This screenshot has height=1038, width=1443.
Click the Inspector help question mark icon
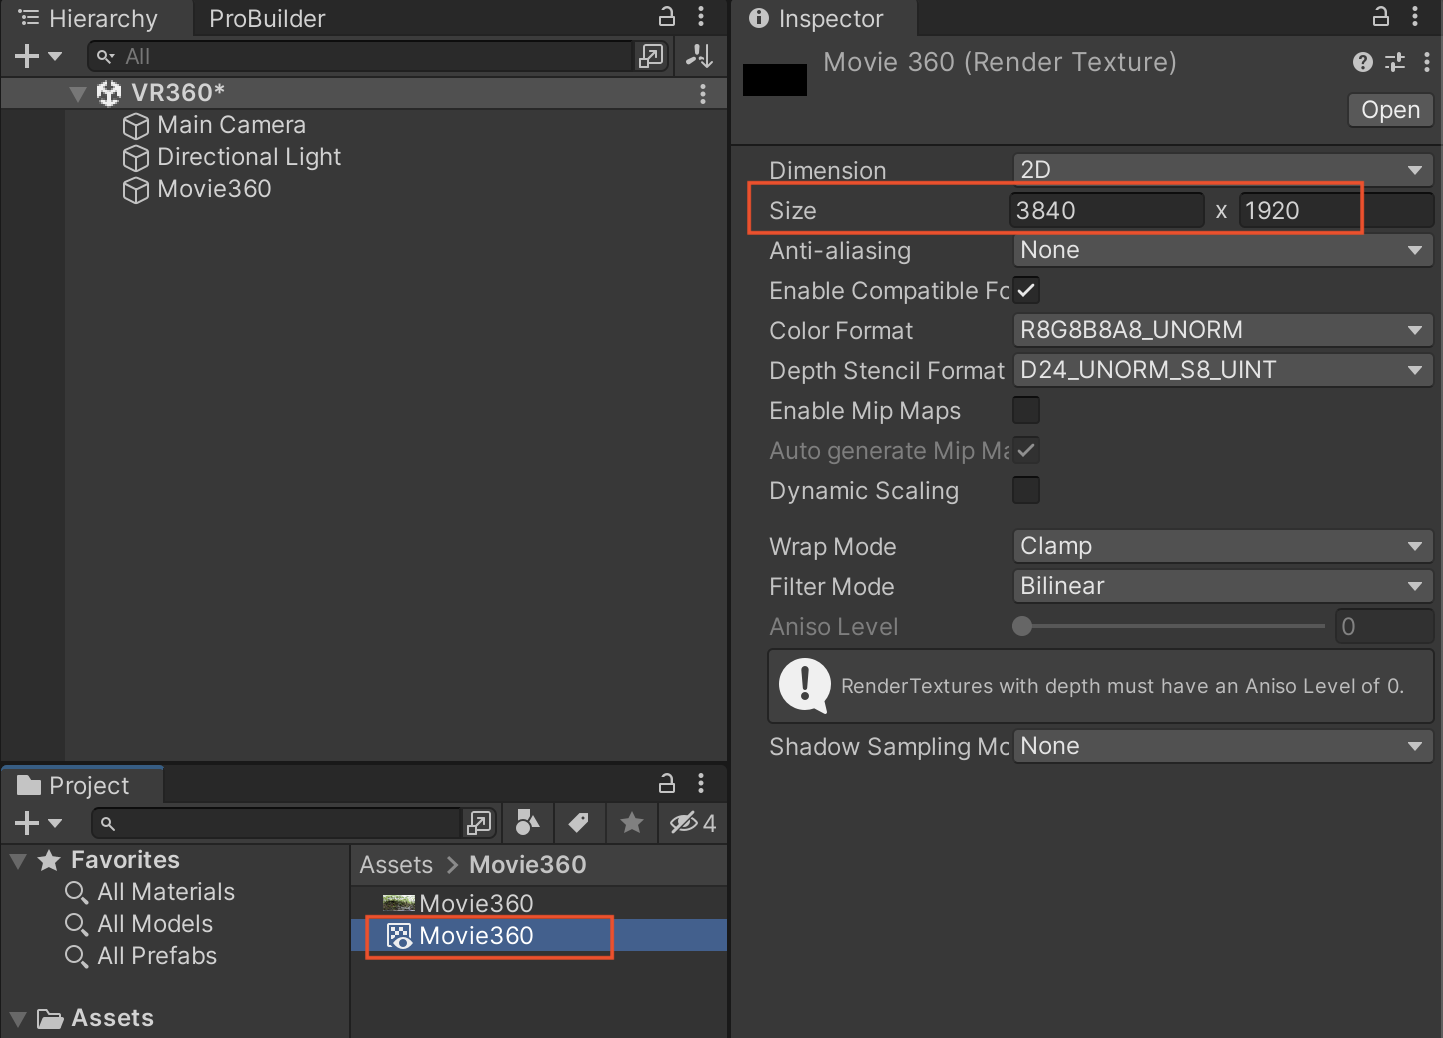(1362, 63)
